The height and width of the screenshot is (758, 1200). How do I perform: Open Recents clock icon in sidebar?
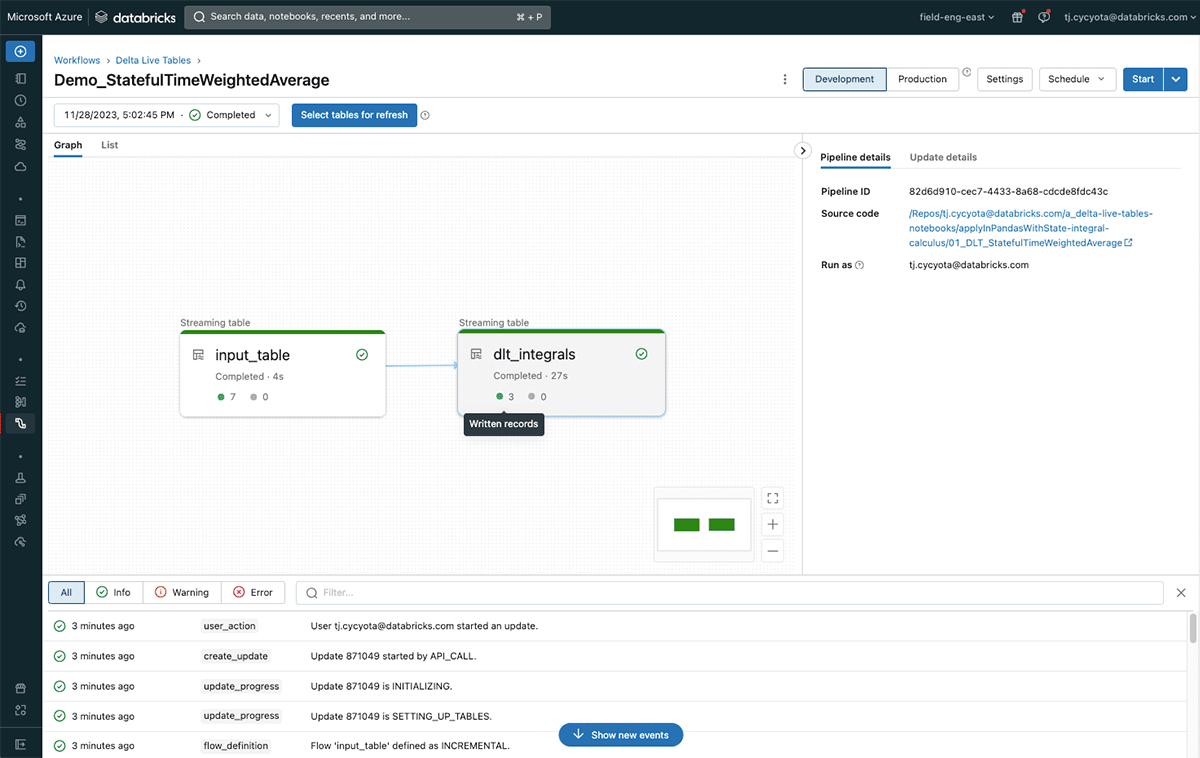(20, 100)
